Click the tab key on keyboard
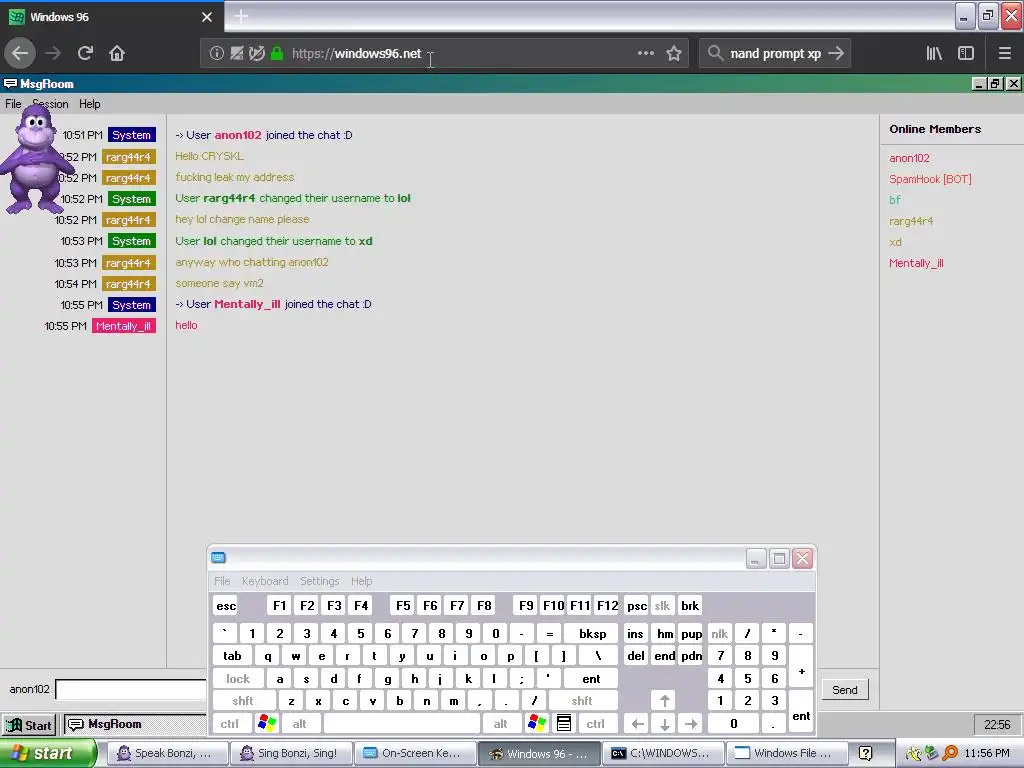1024x768 pixels. (232, 656)
